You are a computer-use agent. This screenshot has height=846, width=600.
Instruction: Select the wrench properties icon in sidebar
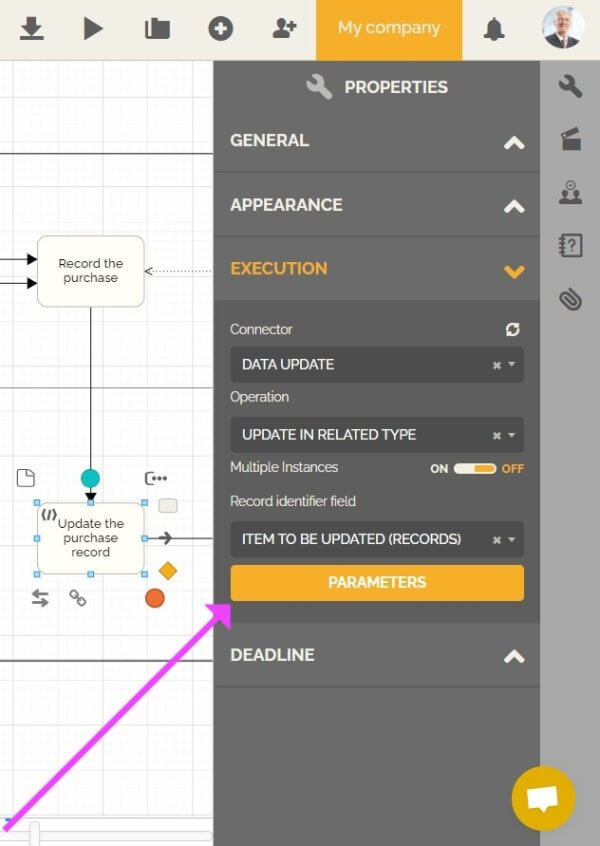pos(570,87)
